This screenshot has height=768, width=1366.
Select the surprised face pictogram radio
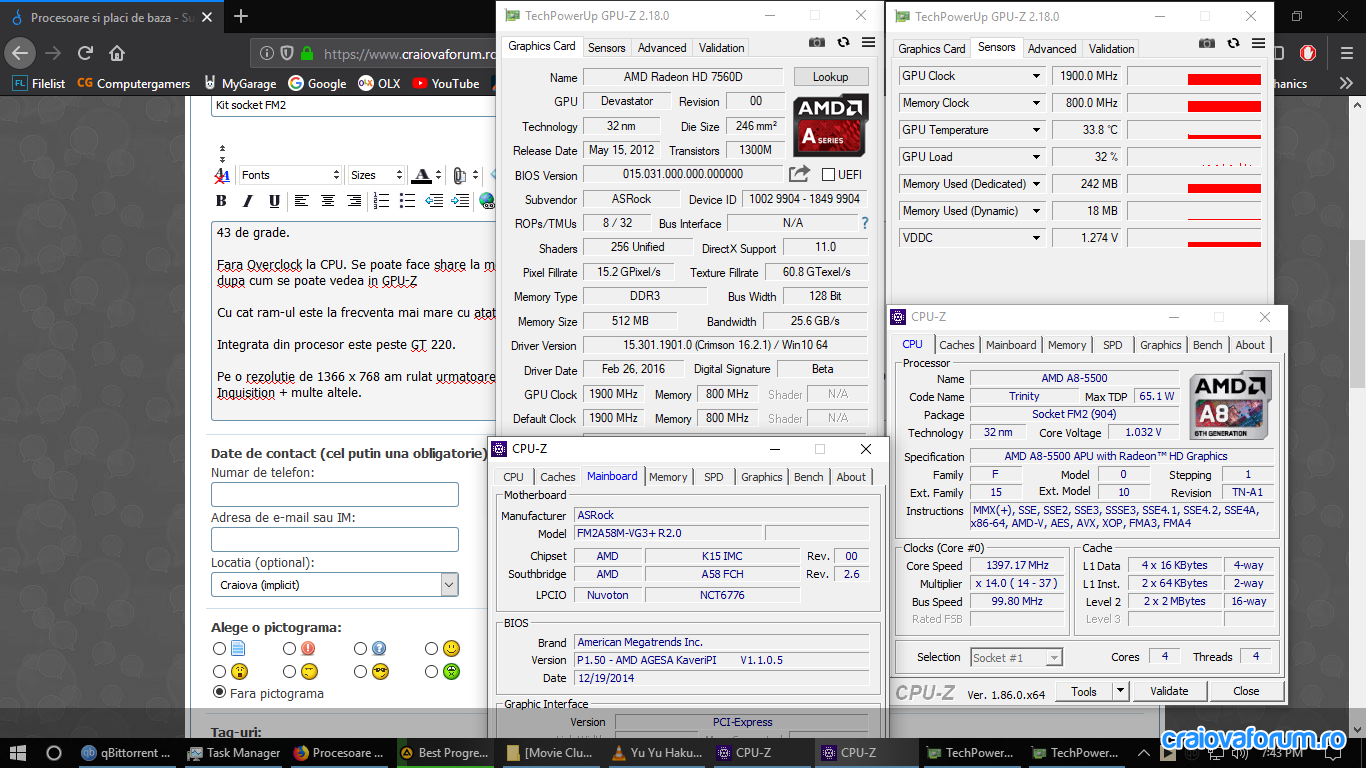[x=219, y=671]
